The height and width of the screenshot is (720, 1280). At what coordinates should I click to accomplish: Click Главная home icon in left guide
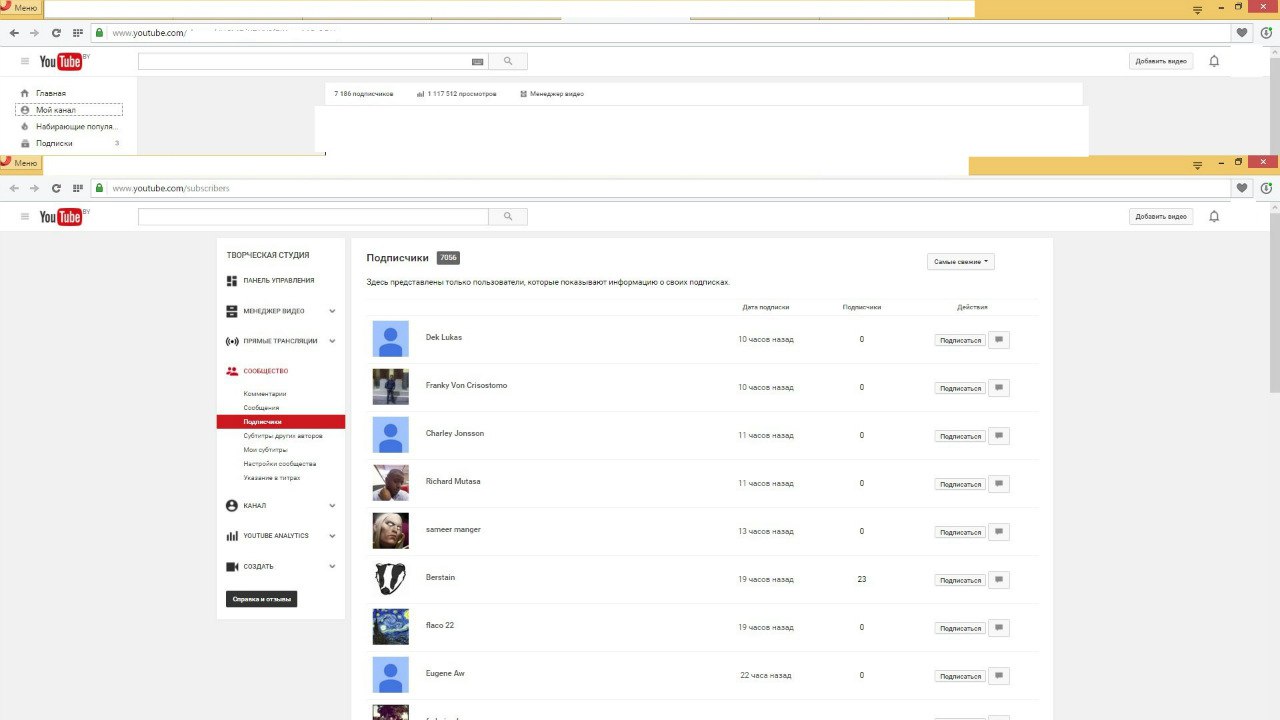pos(25,93)
